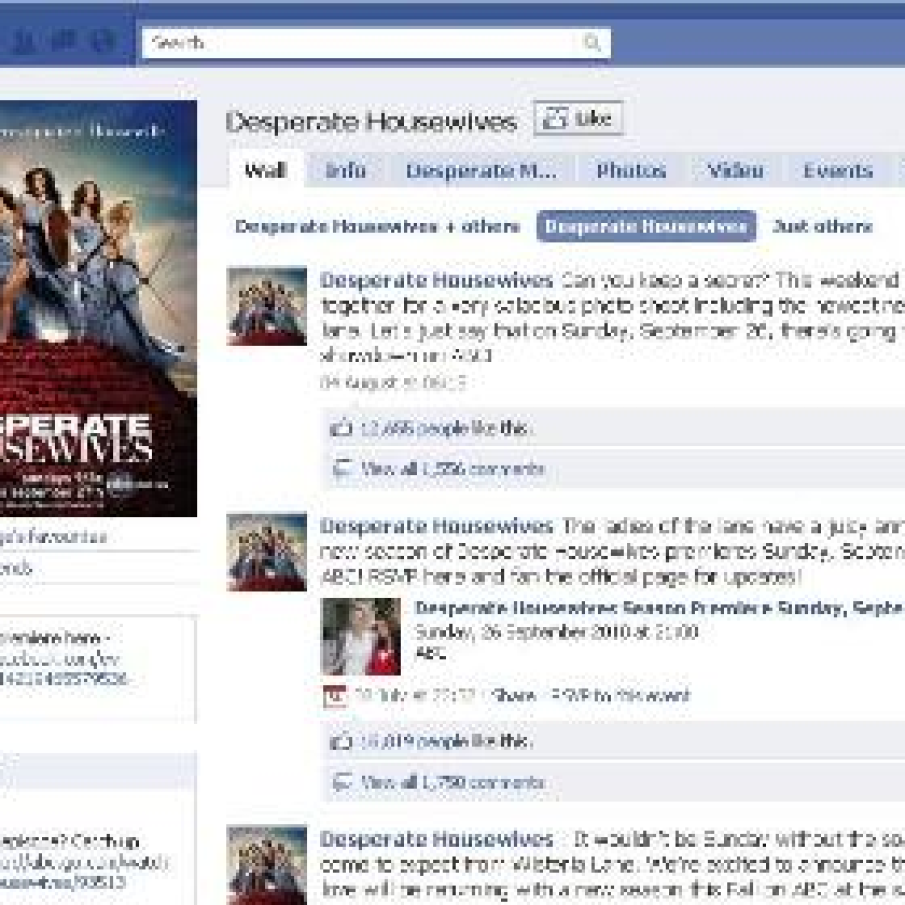Switch to the Events tab
This screenshot has height=905, width=905.
pos(838,171)
